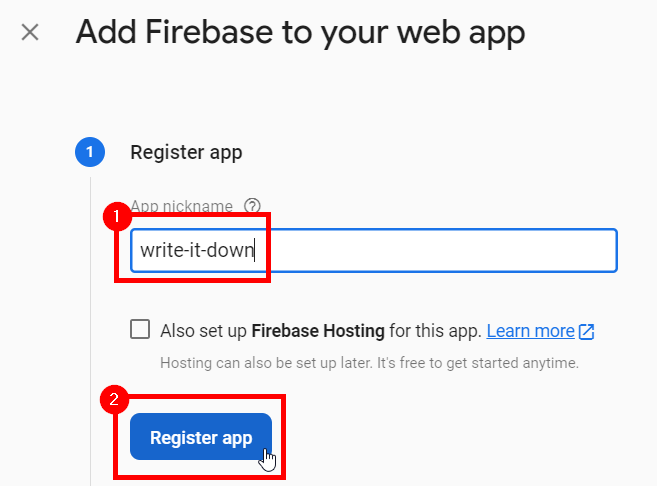Click the bold "Firebase Hosting" text
The image size is (657, 486).
point(314,331)
